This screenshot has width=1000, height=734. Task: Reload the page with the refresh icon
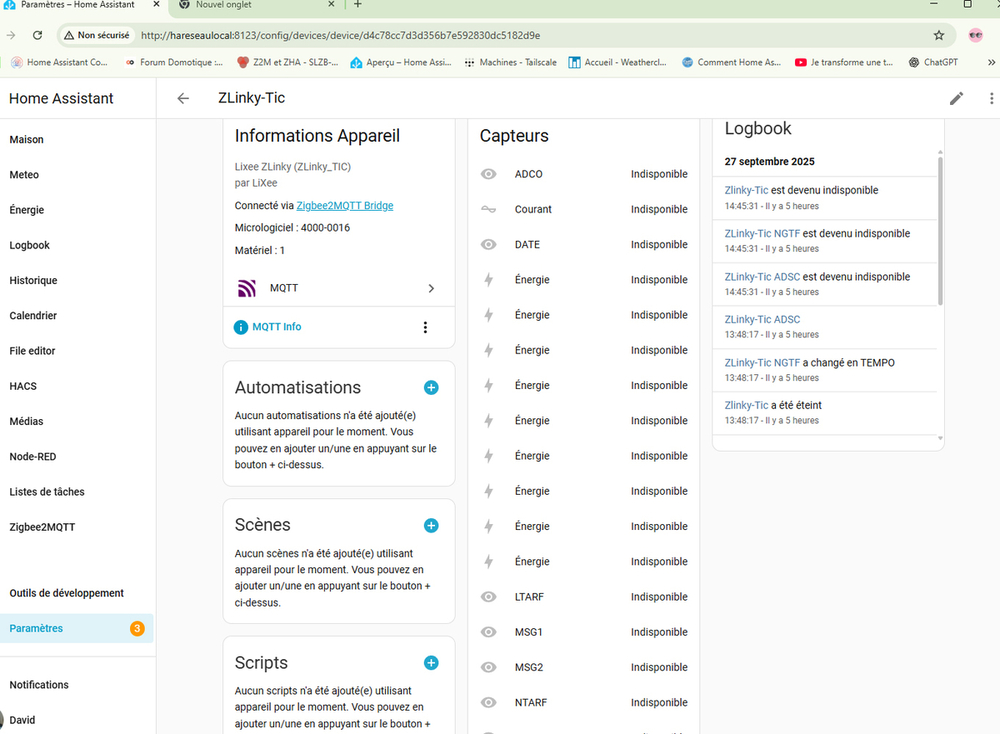(x=38, y=36)
